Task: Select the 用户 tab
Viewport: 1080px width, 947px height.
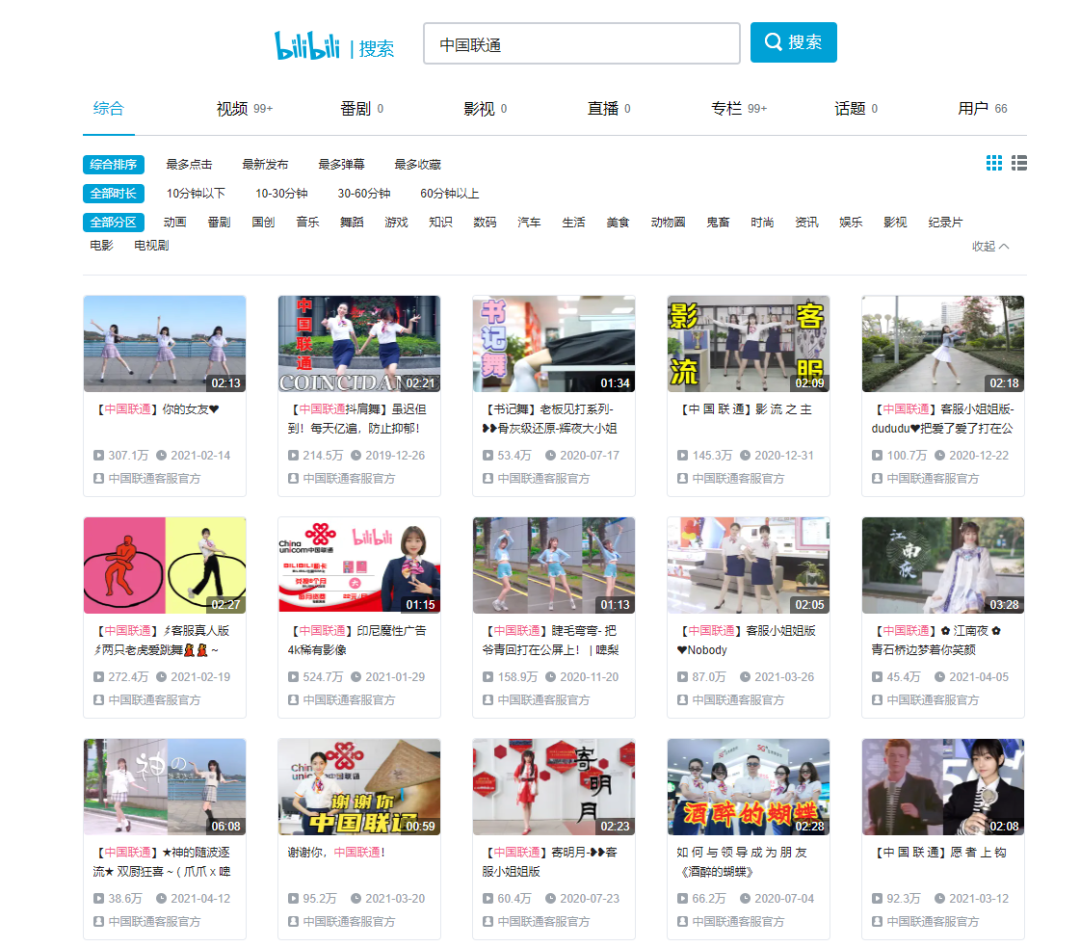Action: (x=982, y=109)
